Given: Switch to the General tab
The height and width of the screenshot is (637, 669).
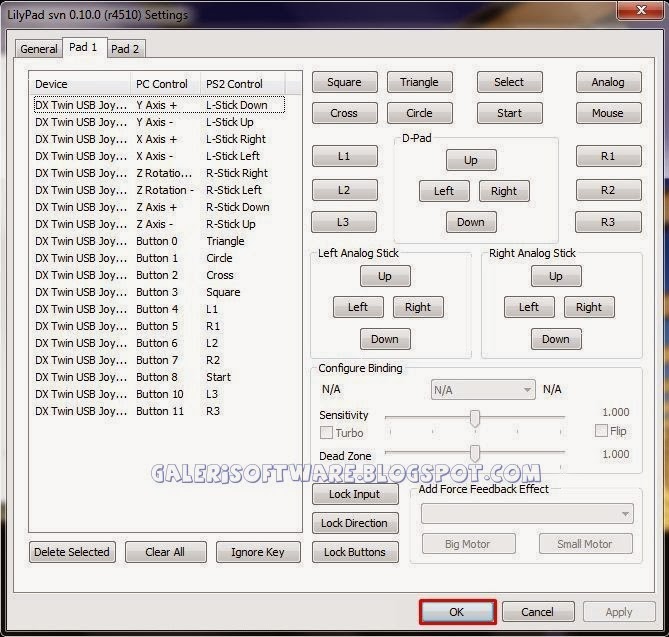Looking at the screenshot, I should click(x=39, y=49).
